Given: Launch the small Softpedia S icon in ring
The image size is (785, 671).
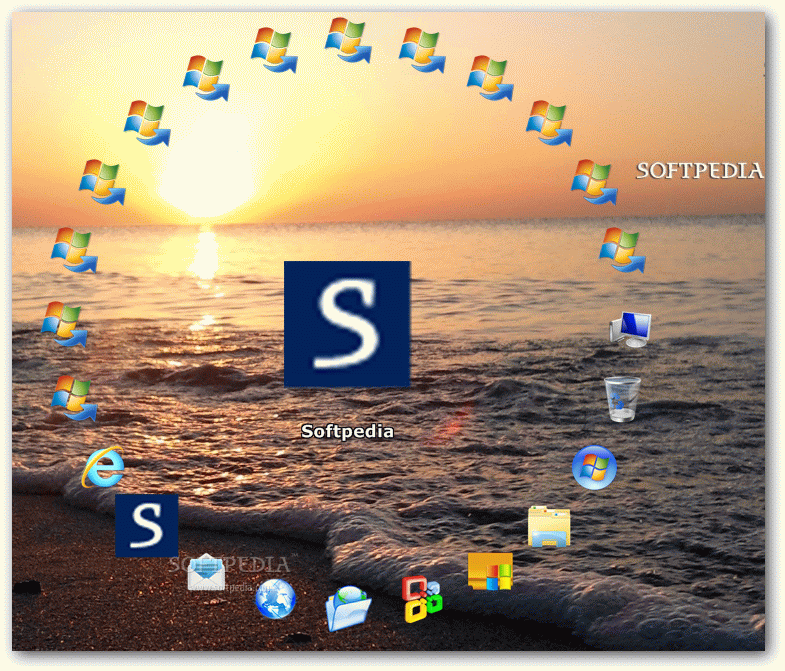Looking at the screenshot, I should pyautogui.click(x=147, y=525).
